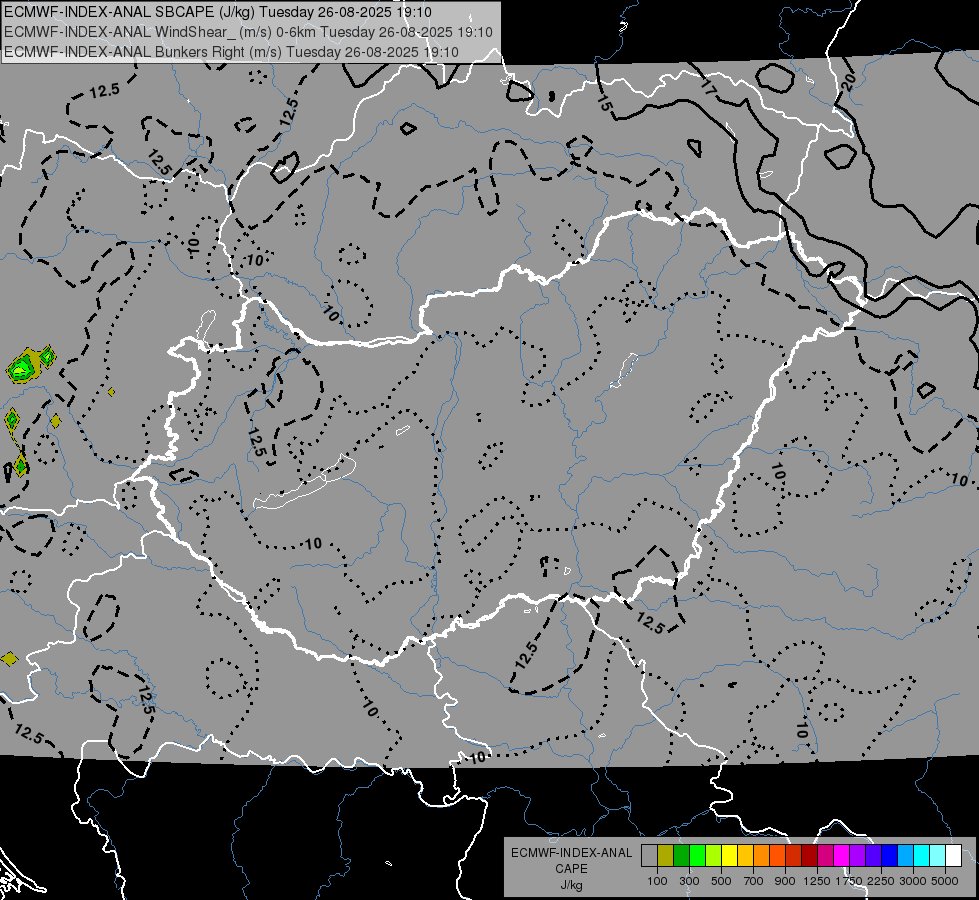979x900 pixels.
Task: Click the legend value 1250
Action: [x=817, y=881]
